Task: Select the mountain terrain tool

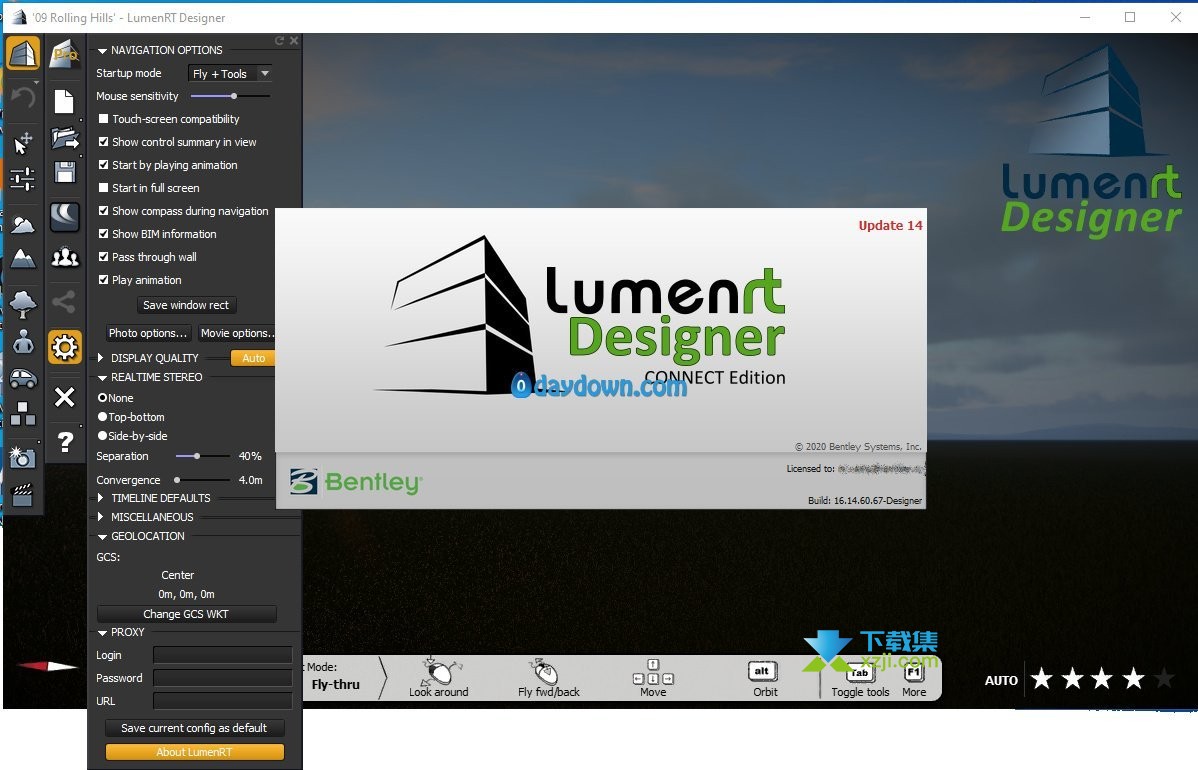Action: tap(23, 260)
